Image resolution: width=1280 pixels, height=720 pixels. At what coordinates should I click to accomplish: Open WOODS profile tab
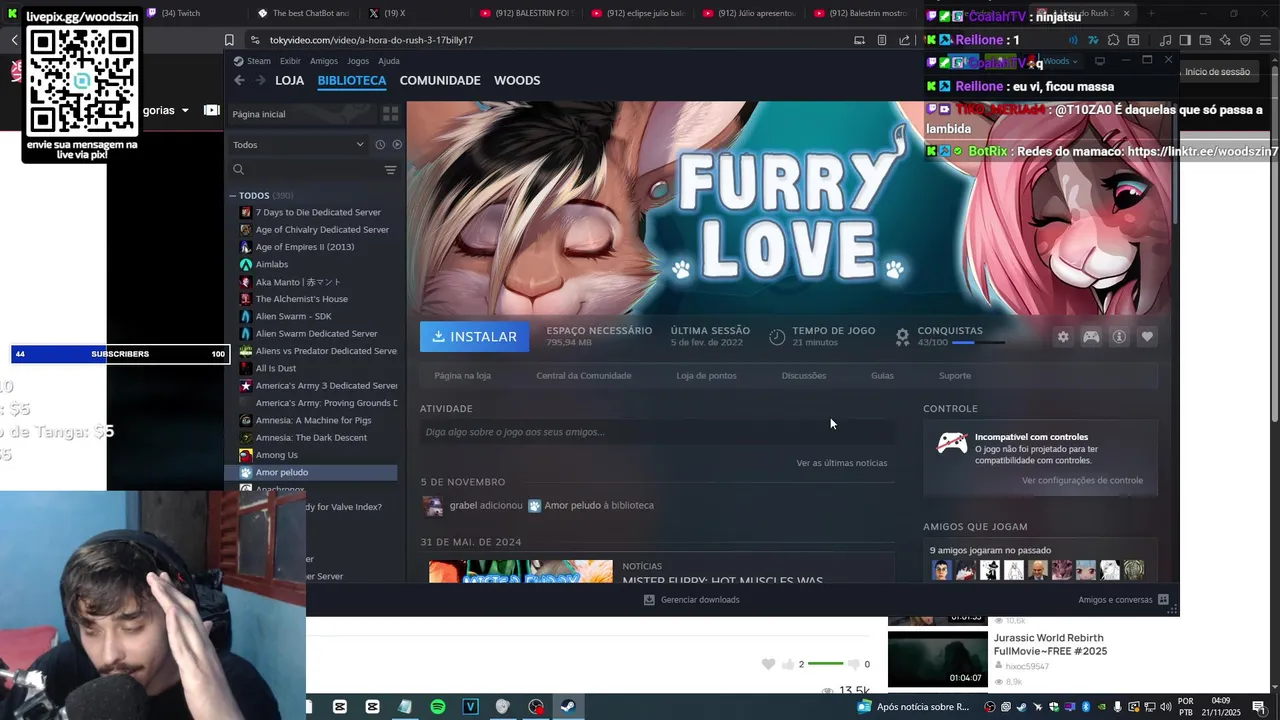tap(517, 80)
